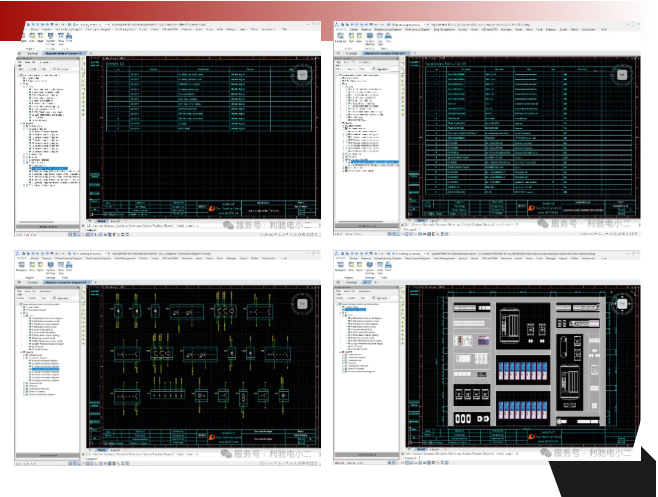Open Manufacturing Diagram menu in connection diagram window
The image size is (658, 497).
coord(69,258)
